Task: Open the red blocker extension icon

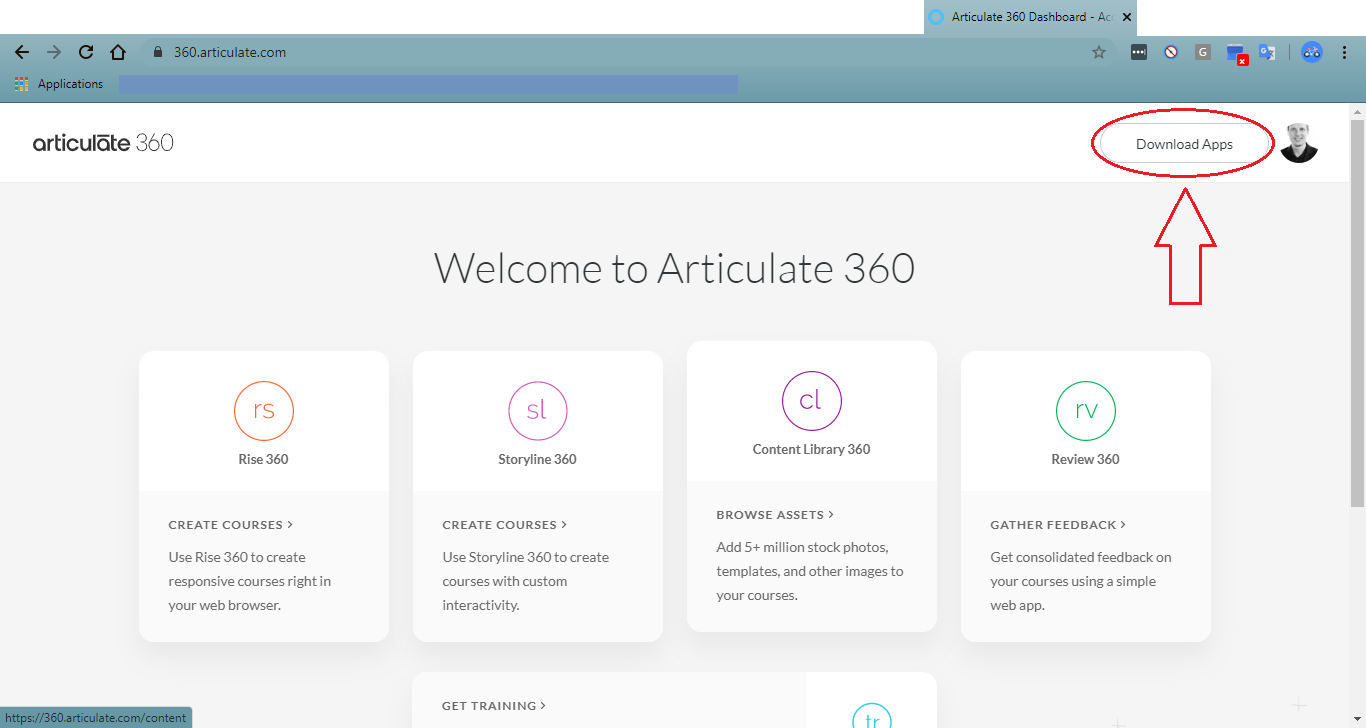Action: (1171, 52)
